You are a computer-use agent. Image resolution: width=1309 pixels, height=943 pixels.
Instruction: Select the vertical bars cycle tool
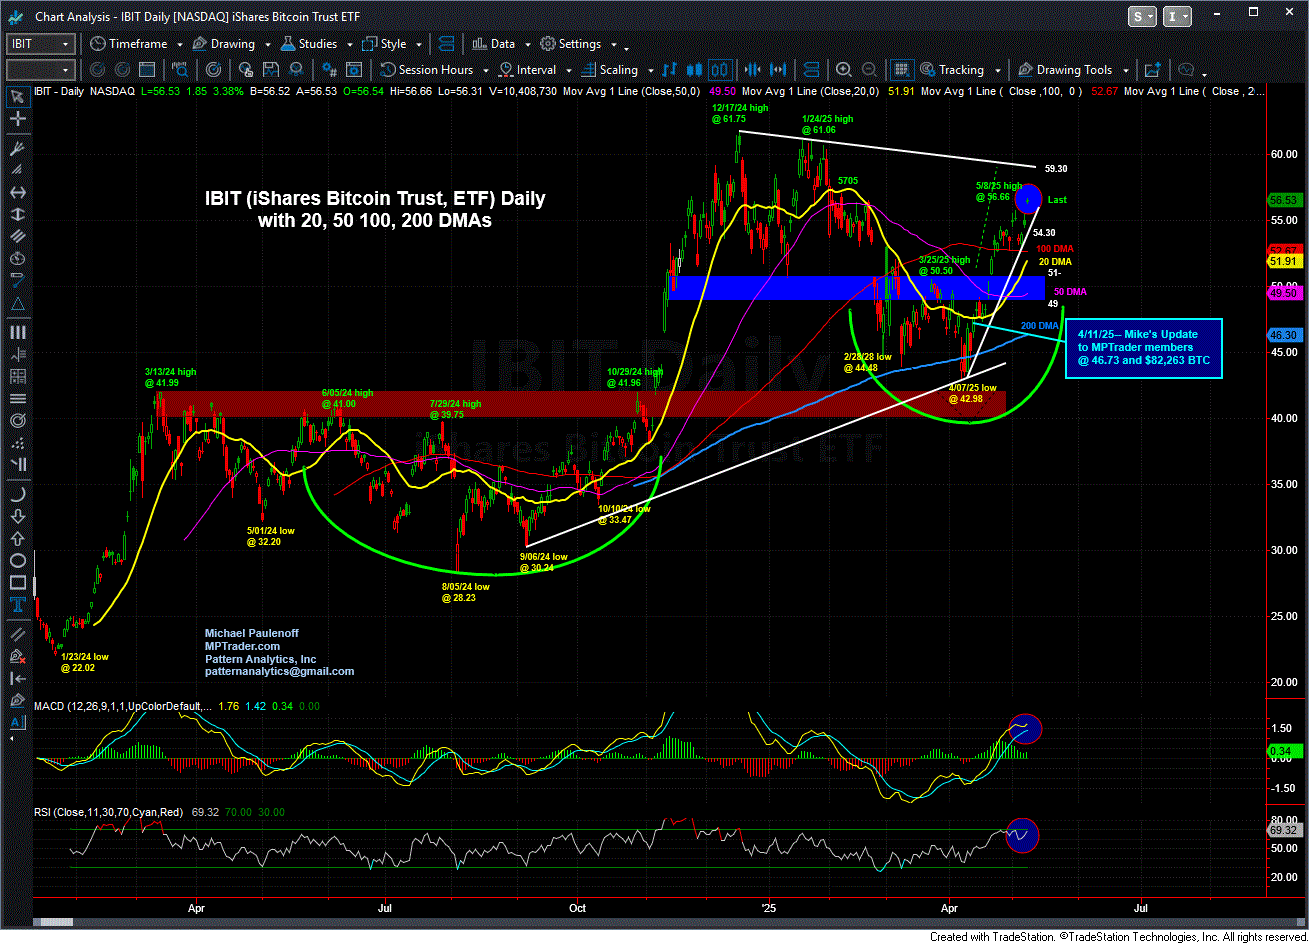(19, 334)
